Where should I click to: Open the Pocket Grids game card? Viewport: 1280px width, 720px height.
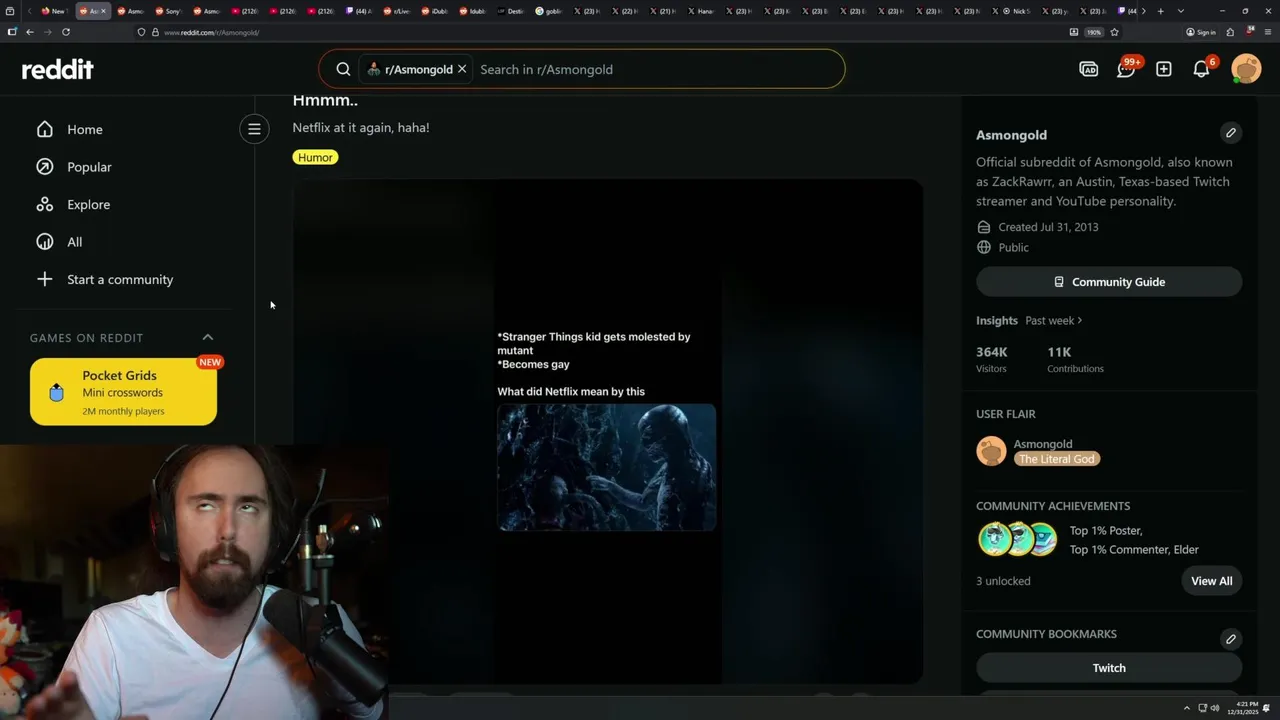tap(123, 392)
